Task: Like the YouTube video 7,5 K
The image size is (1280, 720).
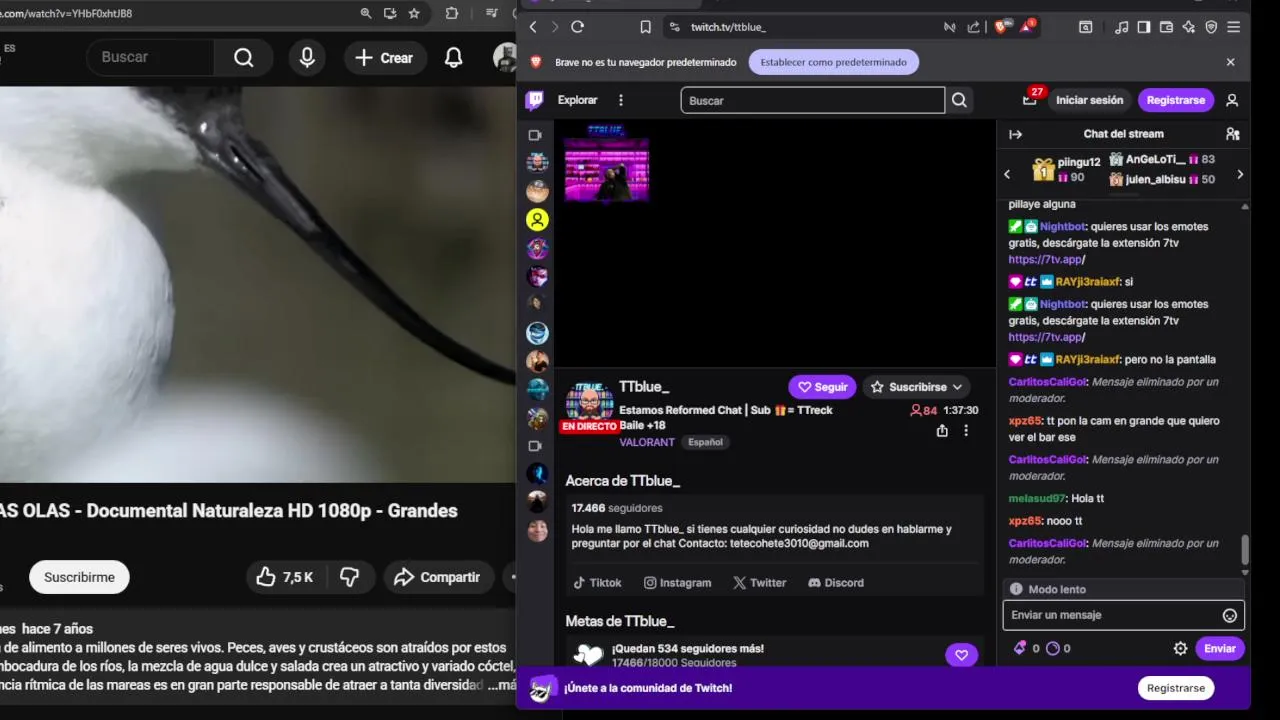Action: tap(286, 577)
